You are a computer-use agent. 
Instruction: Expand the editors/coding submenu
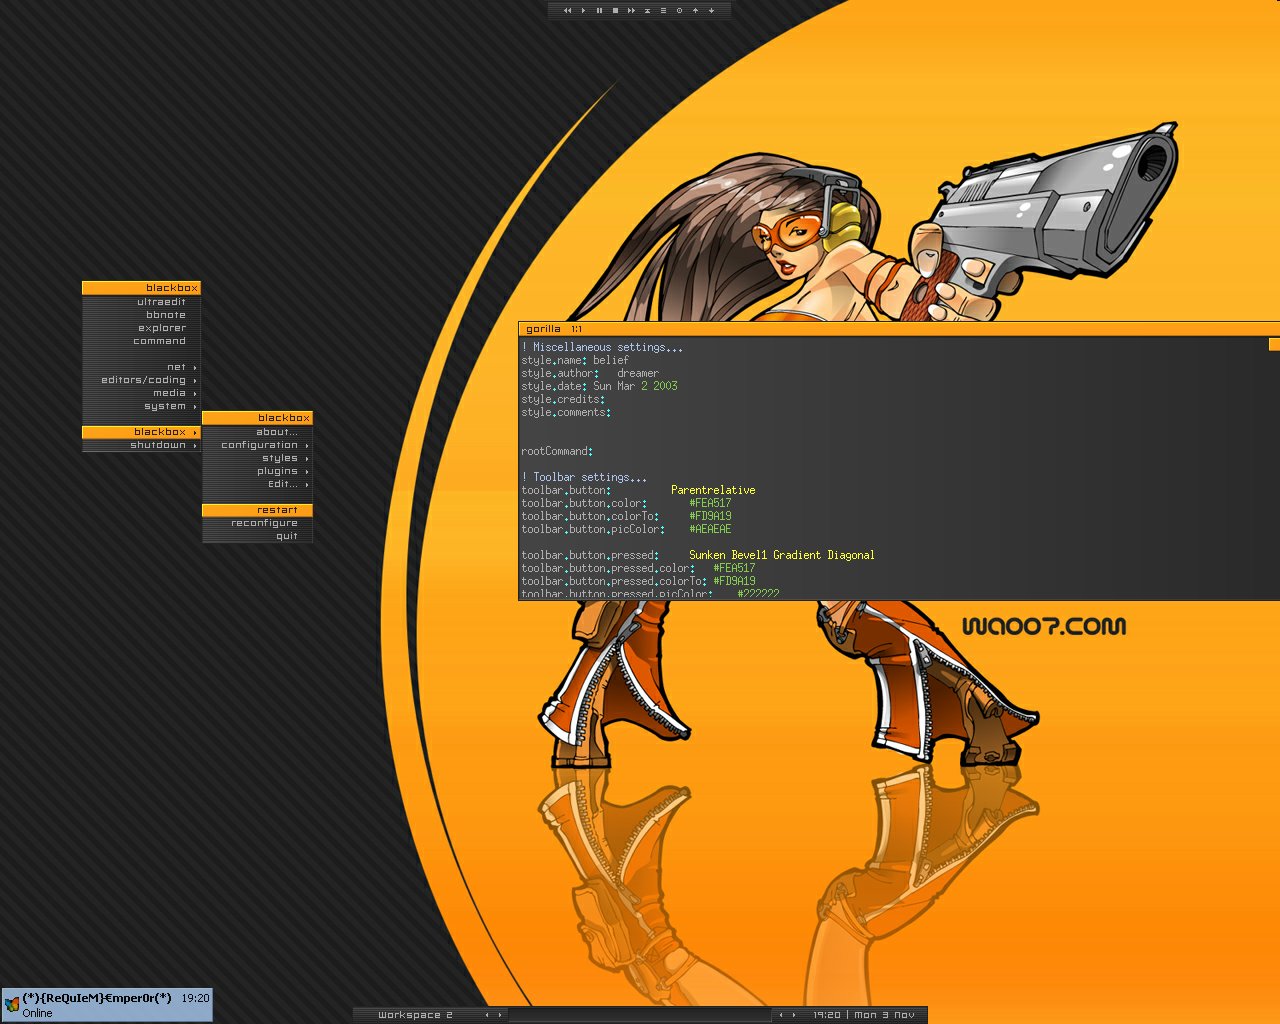click(x=141, y=380)
